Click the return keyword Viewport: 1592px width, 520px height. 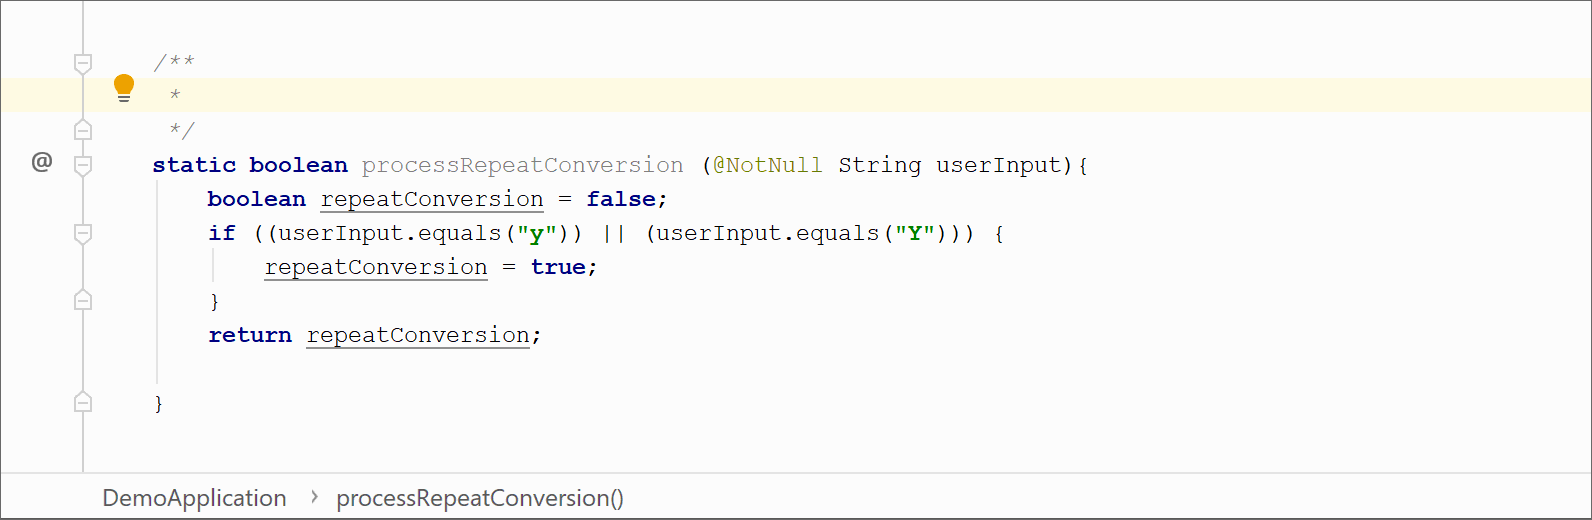click(x=250, y=335)
